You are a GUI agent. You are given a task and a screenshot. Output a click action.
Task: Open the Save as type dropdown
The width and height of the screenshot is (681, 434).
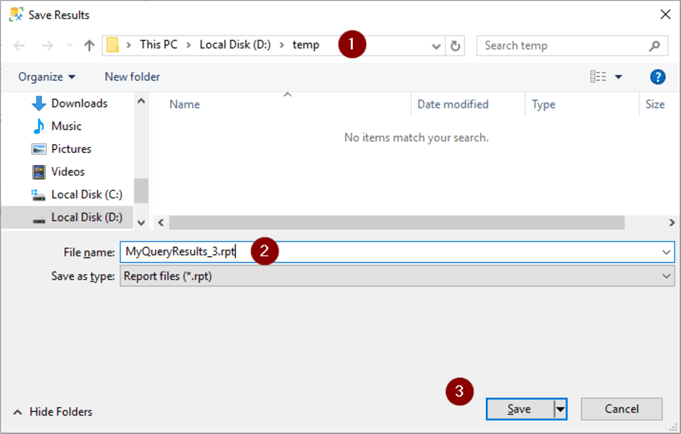click(x=667, y=275)
